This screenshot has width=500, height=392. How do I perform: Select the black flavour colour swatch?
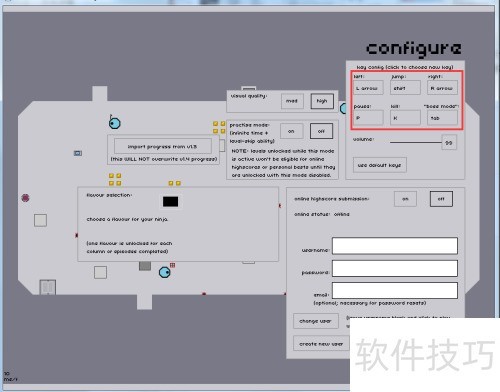170,201
